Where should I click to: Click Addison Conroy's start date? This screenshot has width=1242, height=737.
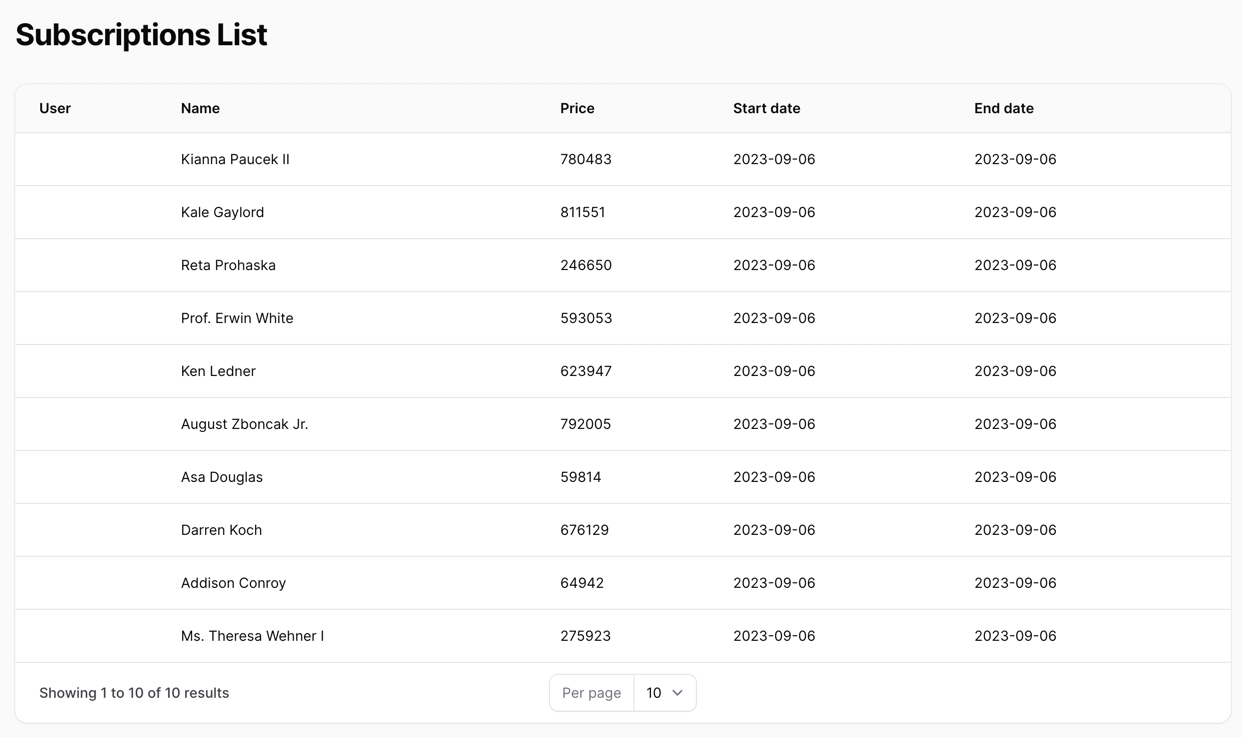774,583
